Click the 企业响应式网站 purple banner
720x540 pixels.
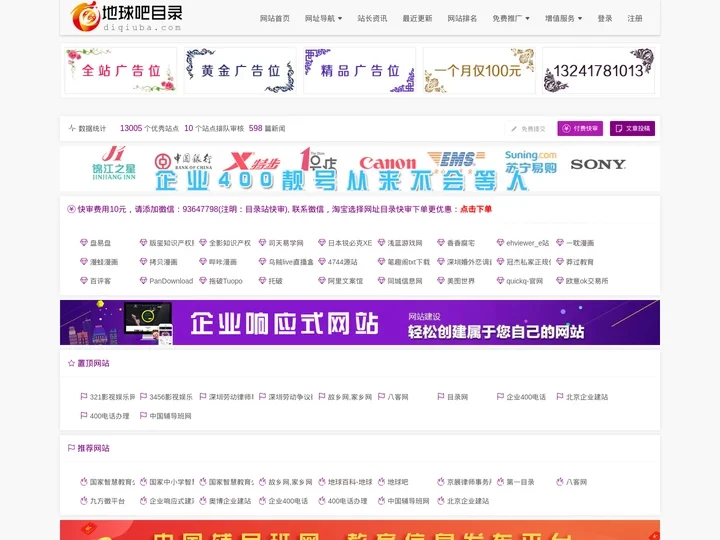tap(360, 322)
